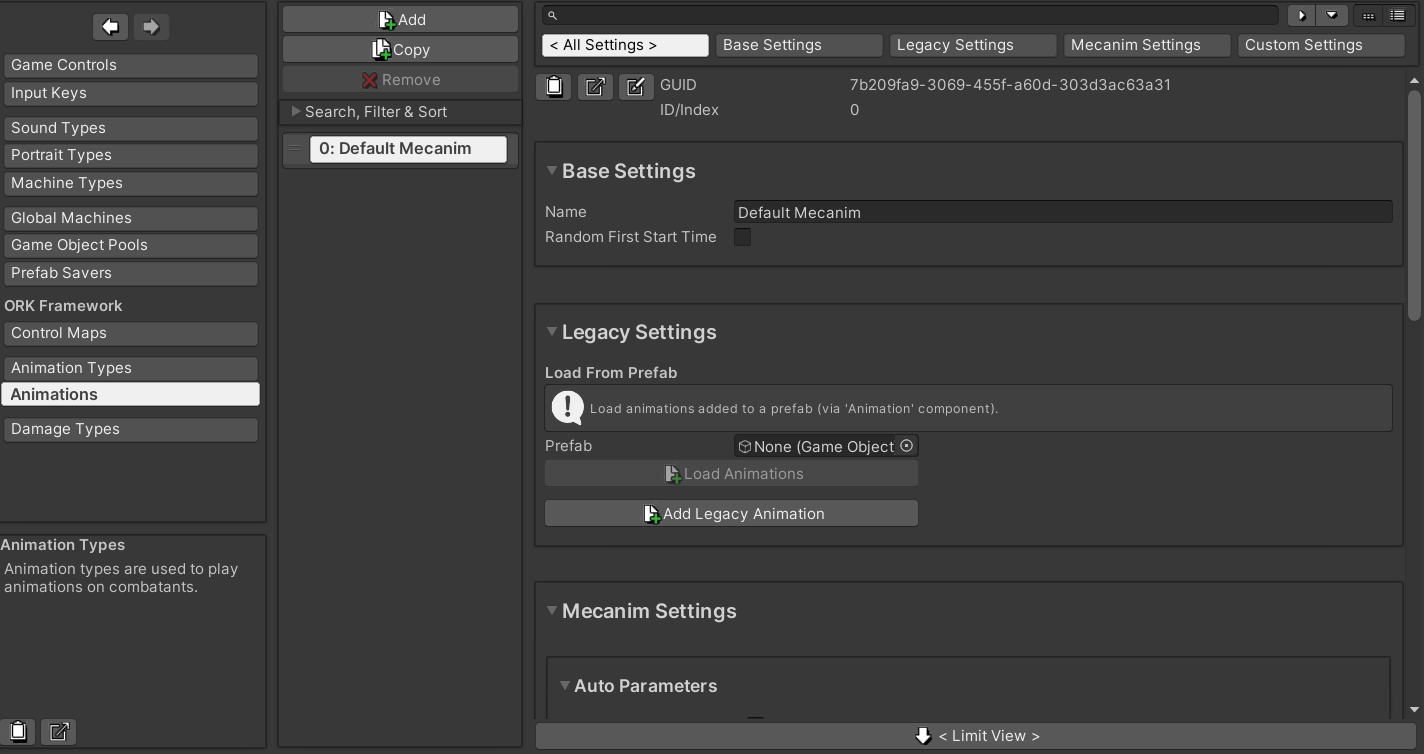Select the < All Settings > tab
Screen dimensions: 1424x754
pyautogui.click(x=625, y=45)
